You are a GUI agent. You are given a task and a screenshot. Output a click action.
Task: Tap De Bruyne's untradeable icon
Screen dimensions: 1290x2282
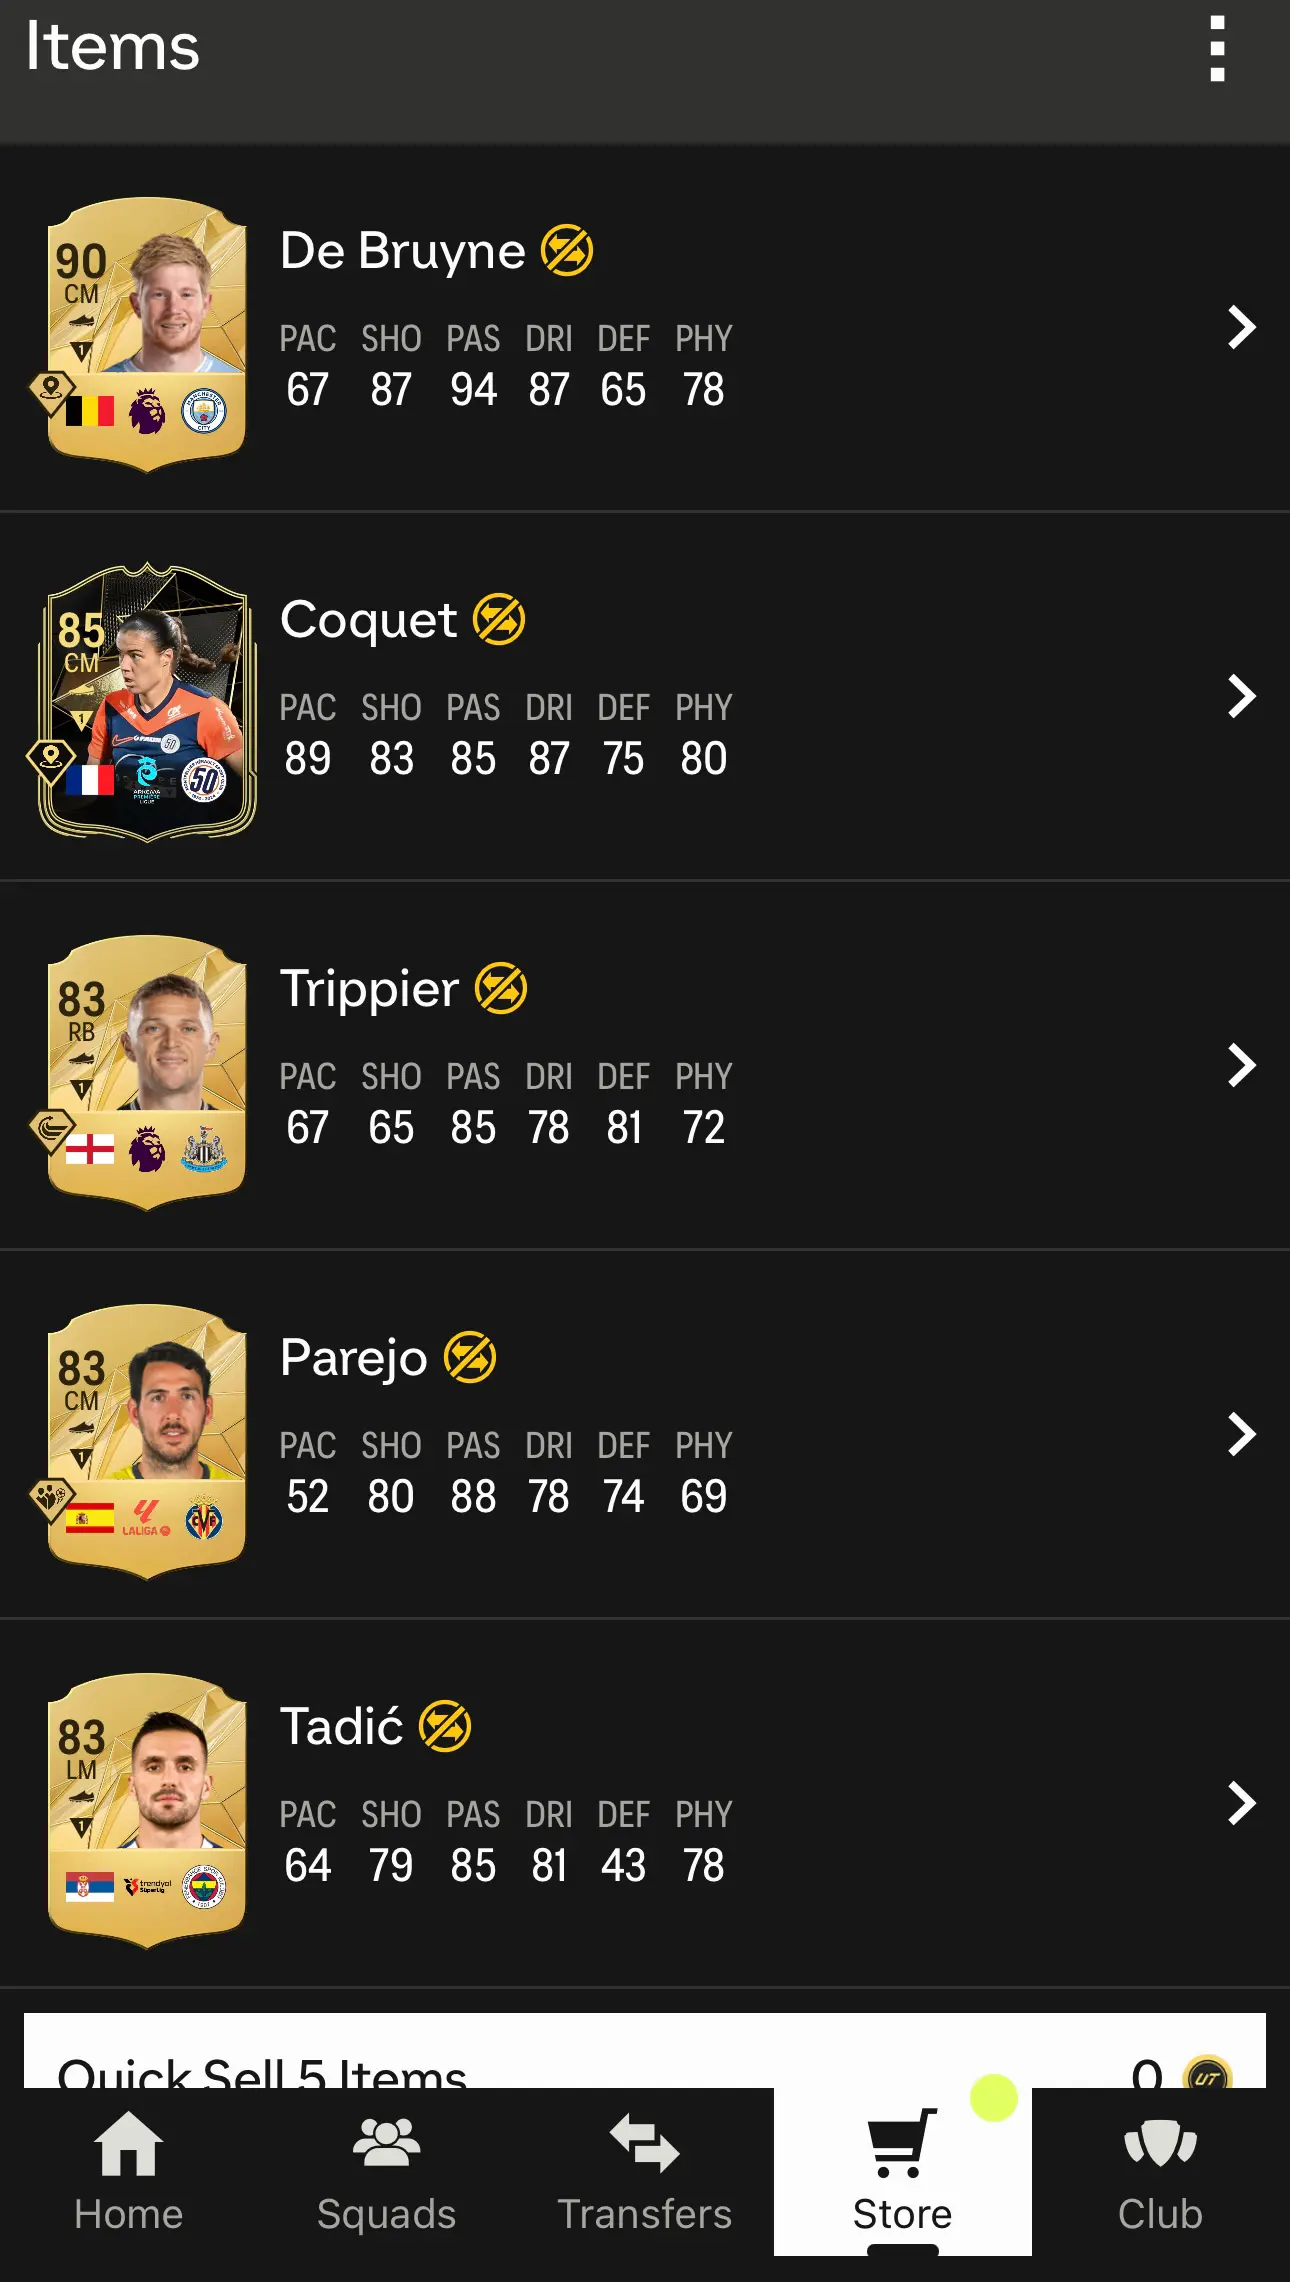pos(567,250)
